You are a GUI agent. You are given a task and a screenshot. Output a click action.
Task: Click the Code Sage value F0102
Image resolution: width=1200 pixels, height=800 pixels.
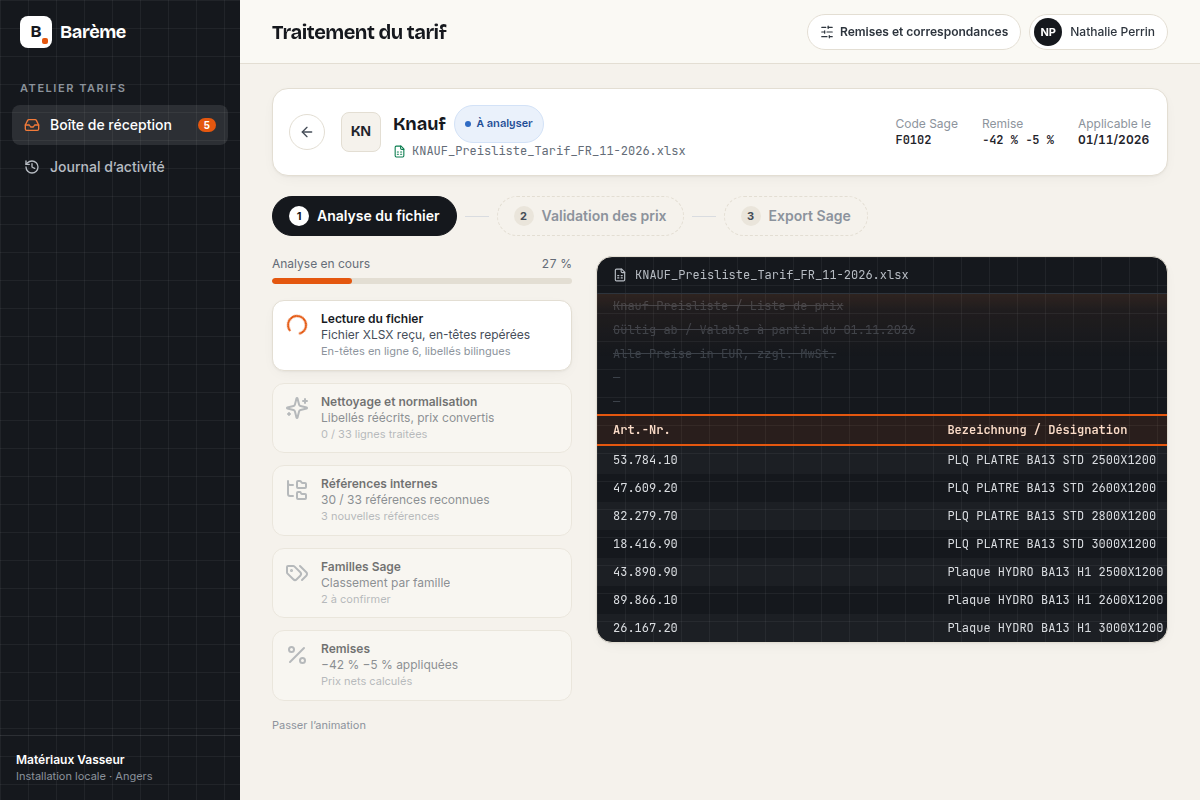point(913,140)
